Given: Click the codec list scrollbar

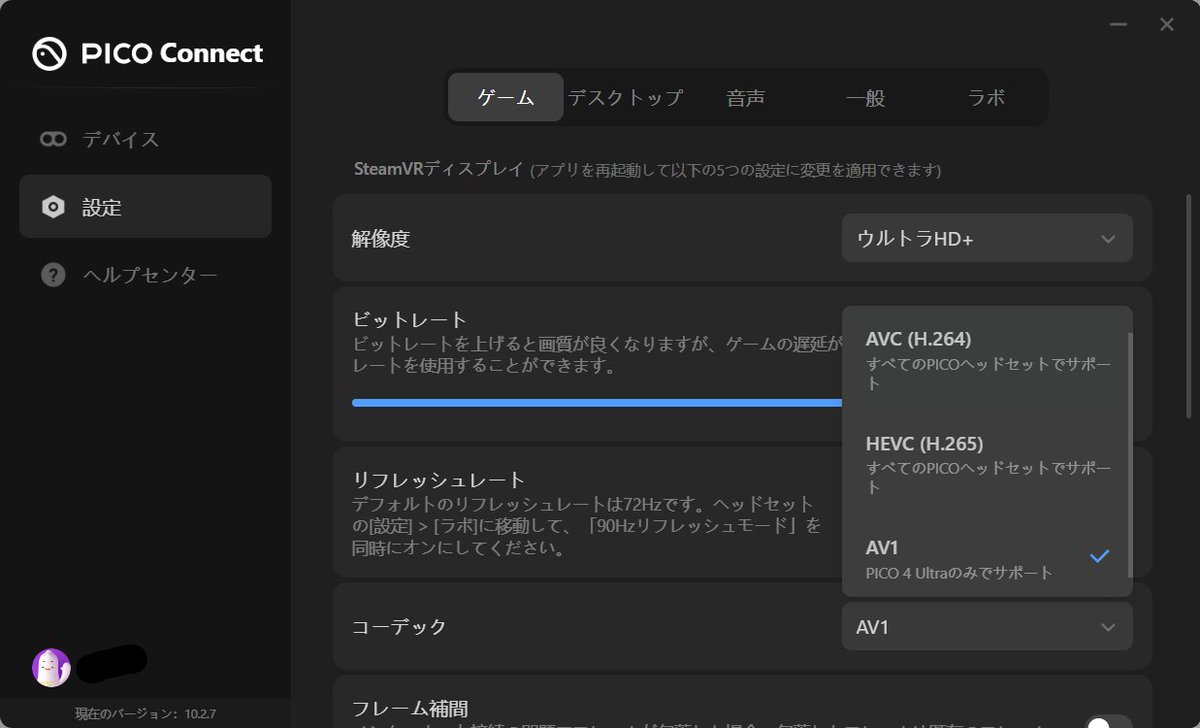Looking at the screenshot, I should click(x=1131, y=455).
